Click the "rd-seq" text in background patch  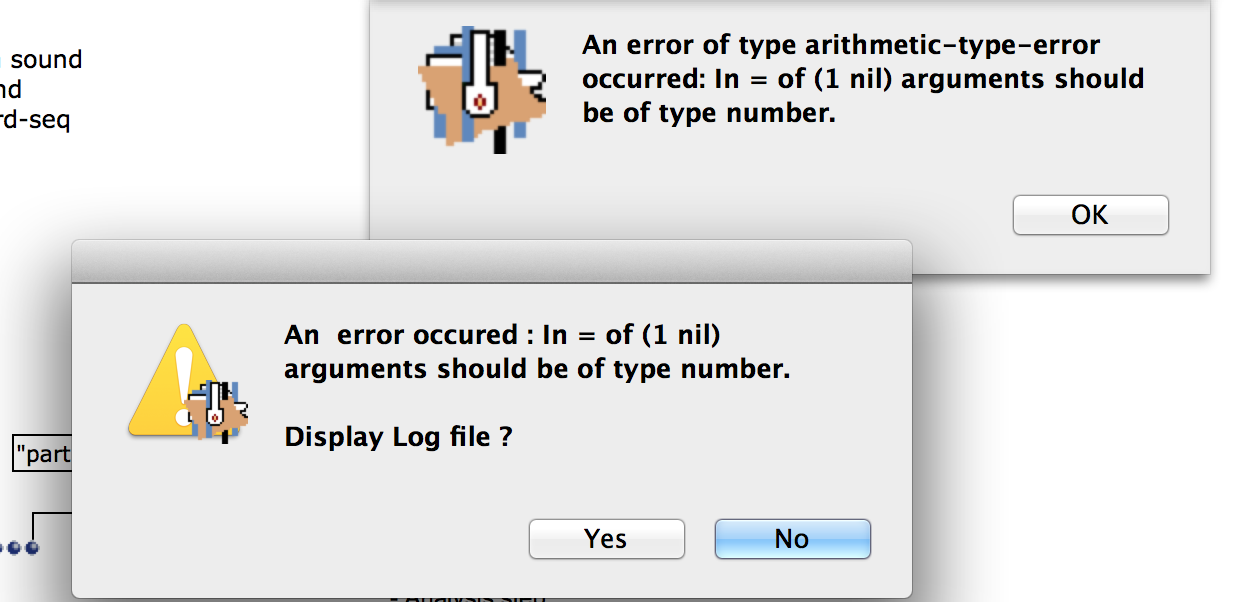pyautogui.click(x=35, y=121)
